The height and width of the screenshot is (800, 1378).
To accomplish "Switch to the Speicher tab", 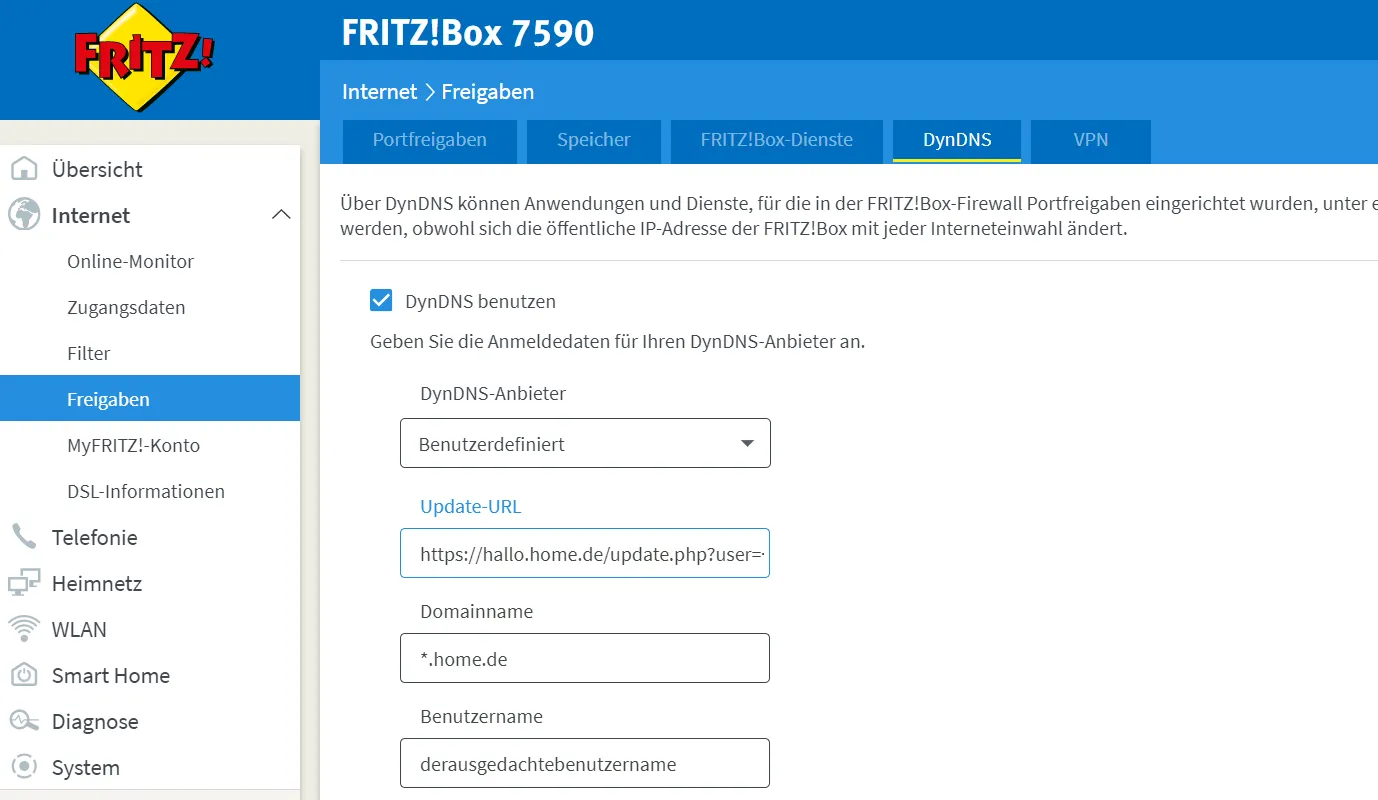I will [594, 140].
